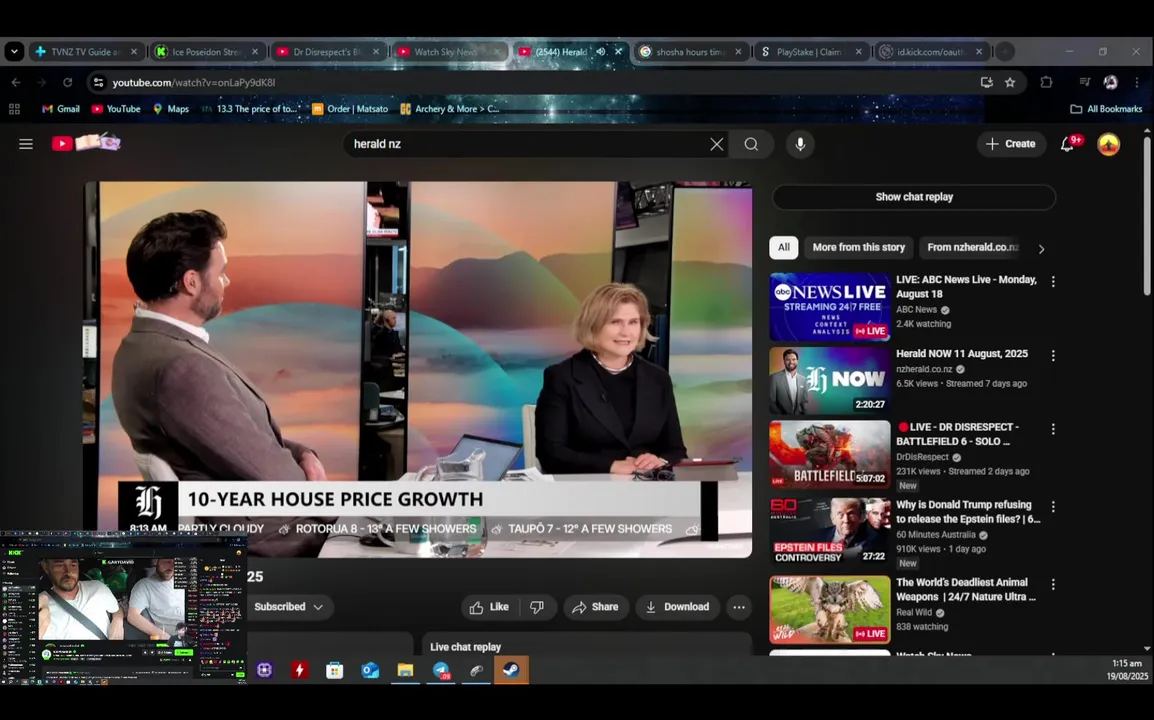Select 'From nzherald.co.nz' chip
1154x720 pixels.
[972, 247]
